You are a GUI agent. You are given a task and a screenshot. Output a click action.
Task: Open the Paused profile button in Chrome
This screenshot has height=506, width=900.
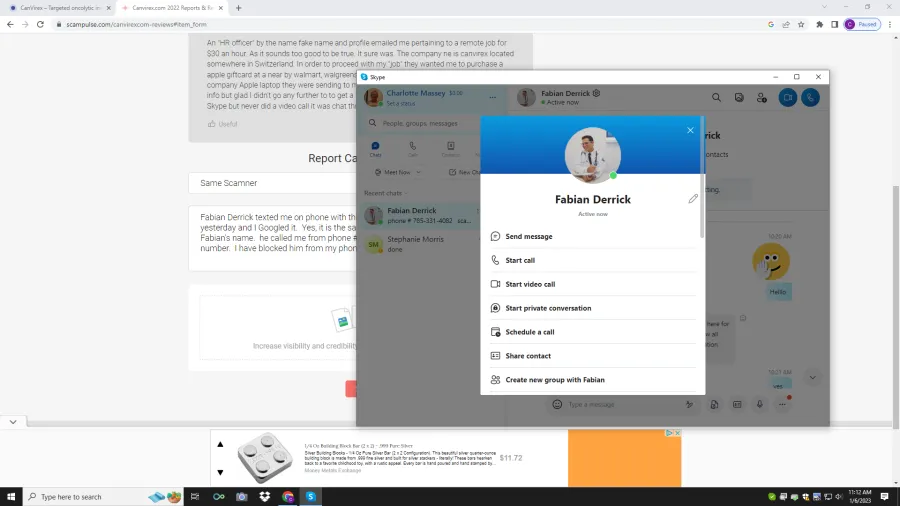[862, 24]
